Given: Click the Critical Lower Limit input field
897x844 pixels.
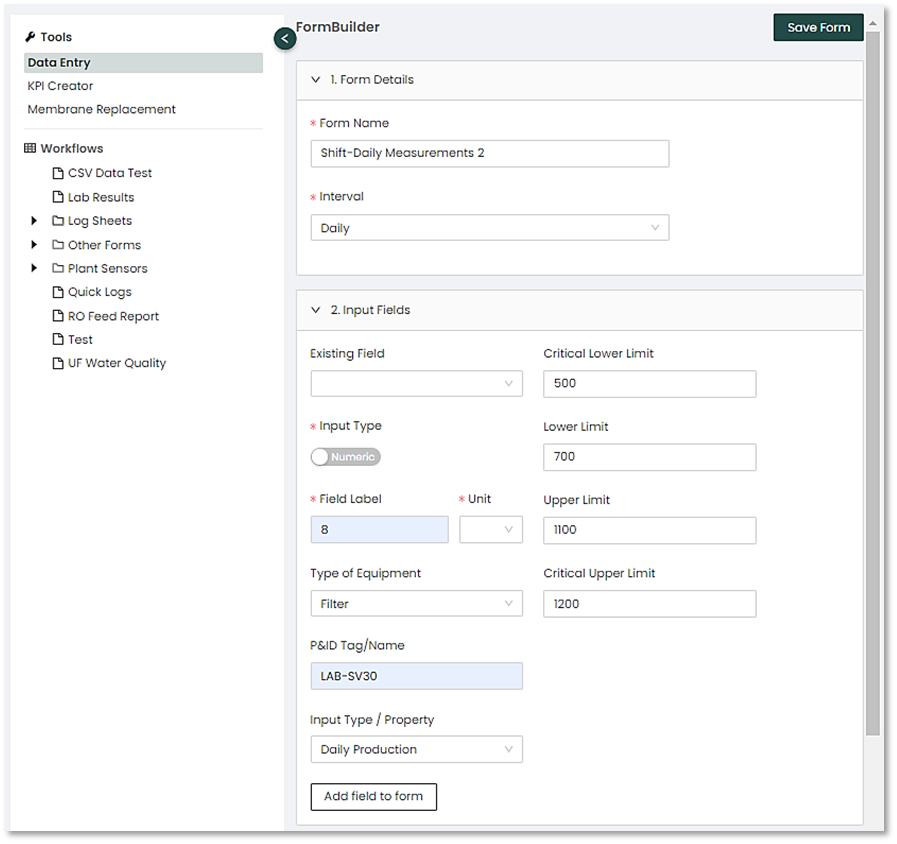Looking at the screenshot, I should click(x=649, y=384).
